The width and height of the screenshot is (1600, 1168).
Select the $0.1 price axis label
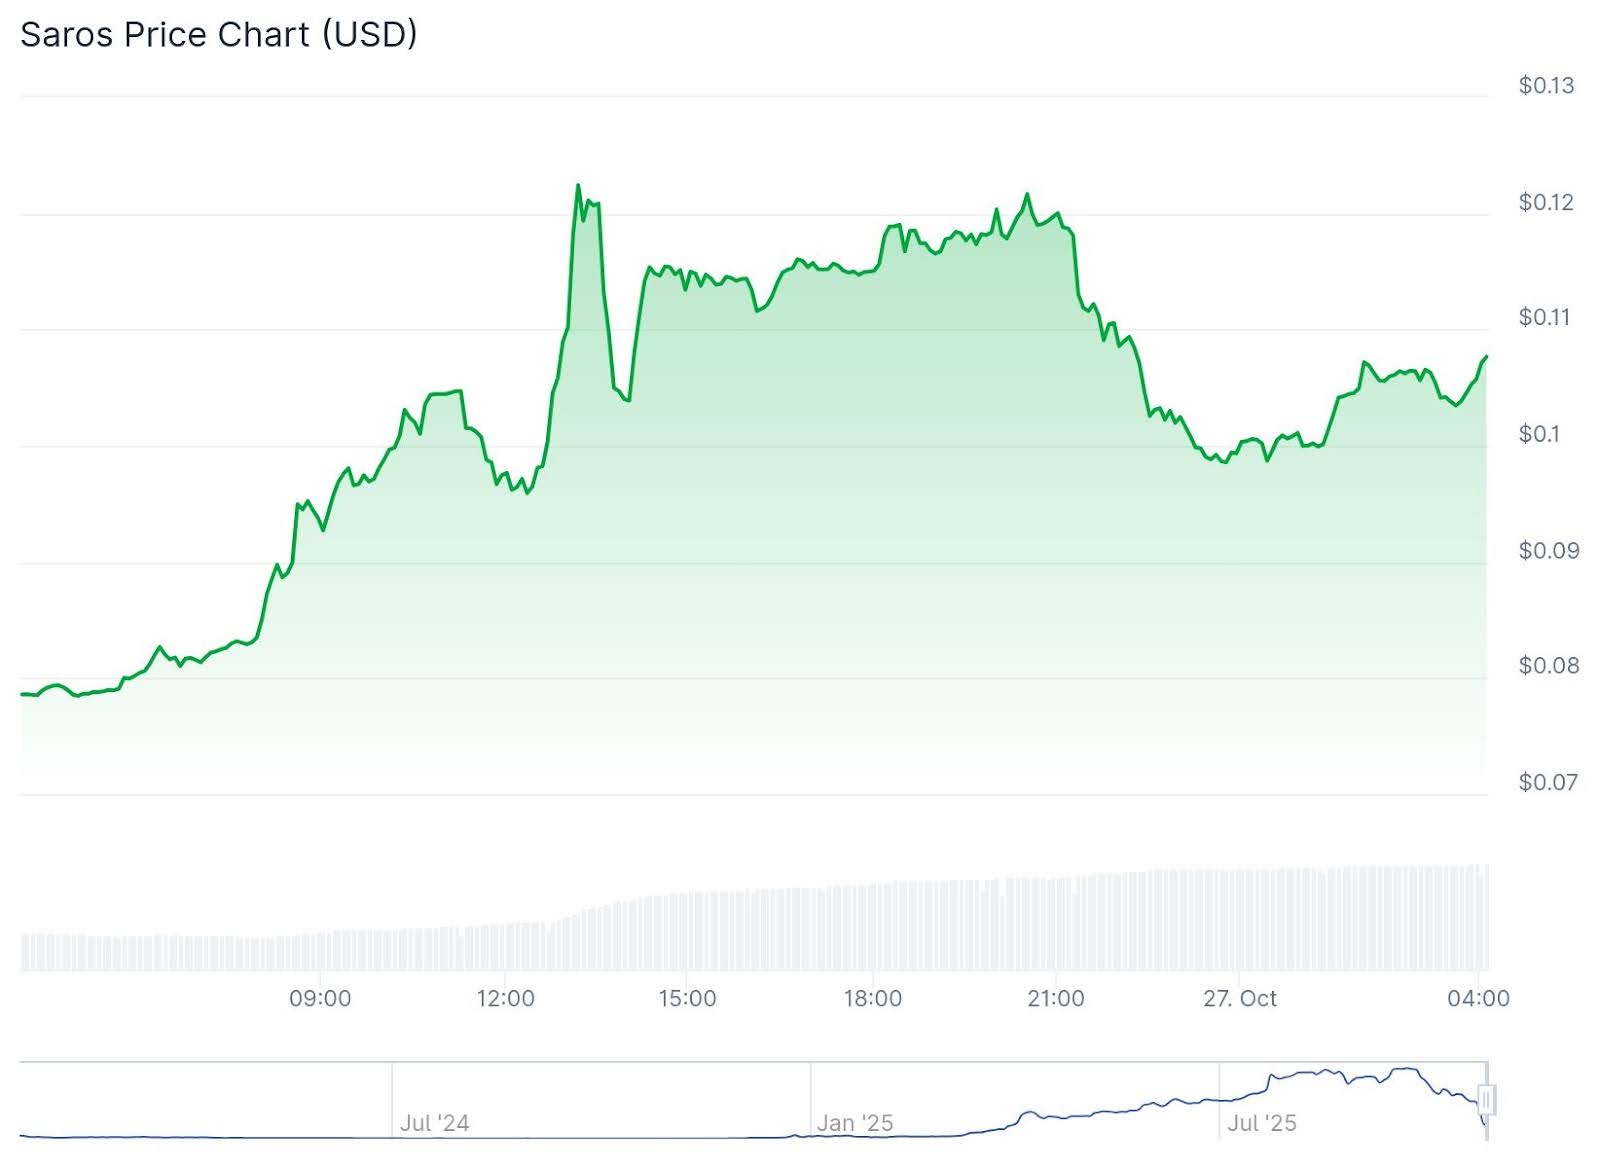click(x=1539, y=434)
